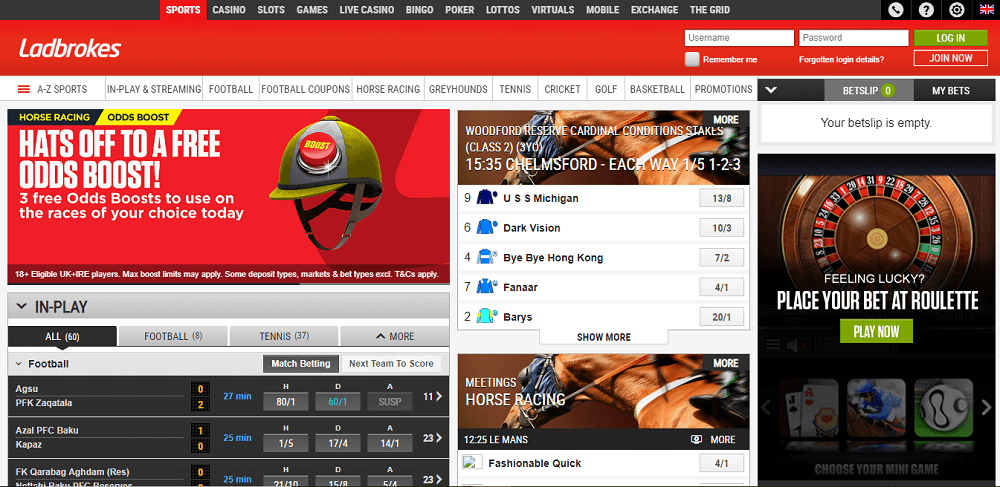Open more markets for Agsu match
Image resolution: width=1000 pixels, height=487 pixels.
tap(433, 396)
